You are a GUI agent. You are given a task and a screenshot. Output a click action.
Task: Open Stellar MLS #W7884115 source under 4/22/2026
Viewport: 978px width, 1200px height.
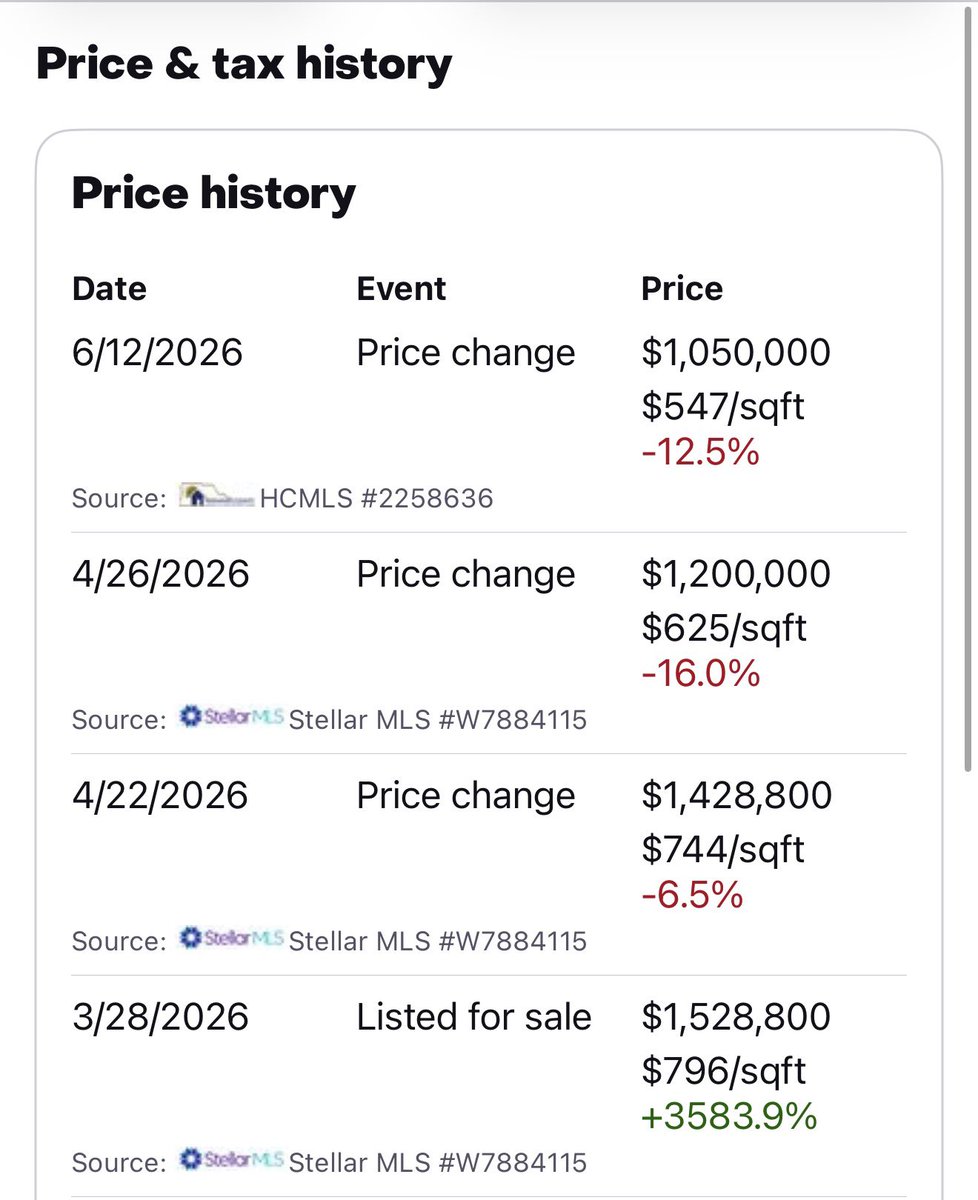[x=438, y=941]
